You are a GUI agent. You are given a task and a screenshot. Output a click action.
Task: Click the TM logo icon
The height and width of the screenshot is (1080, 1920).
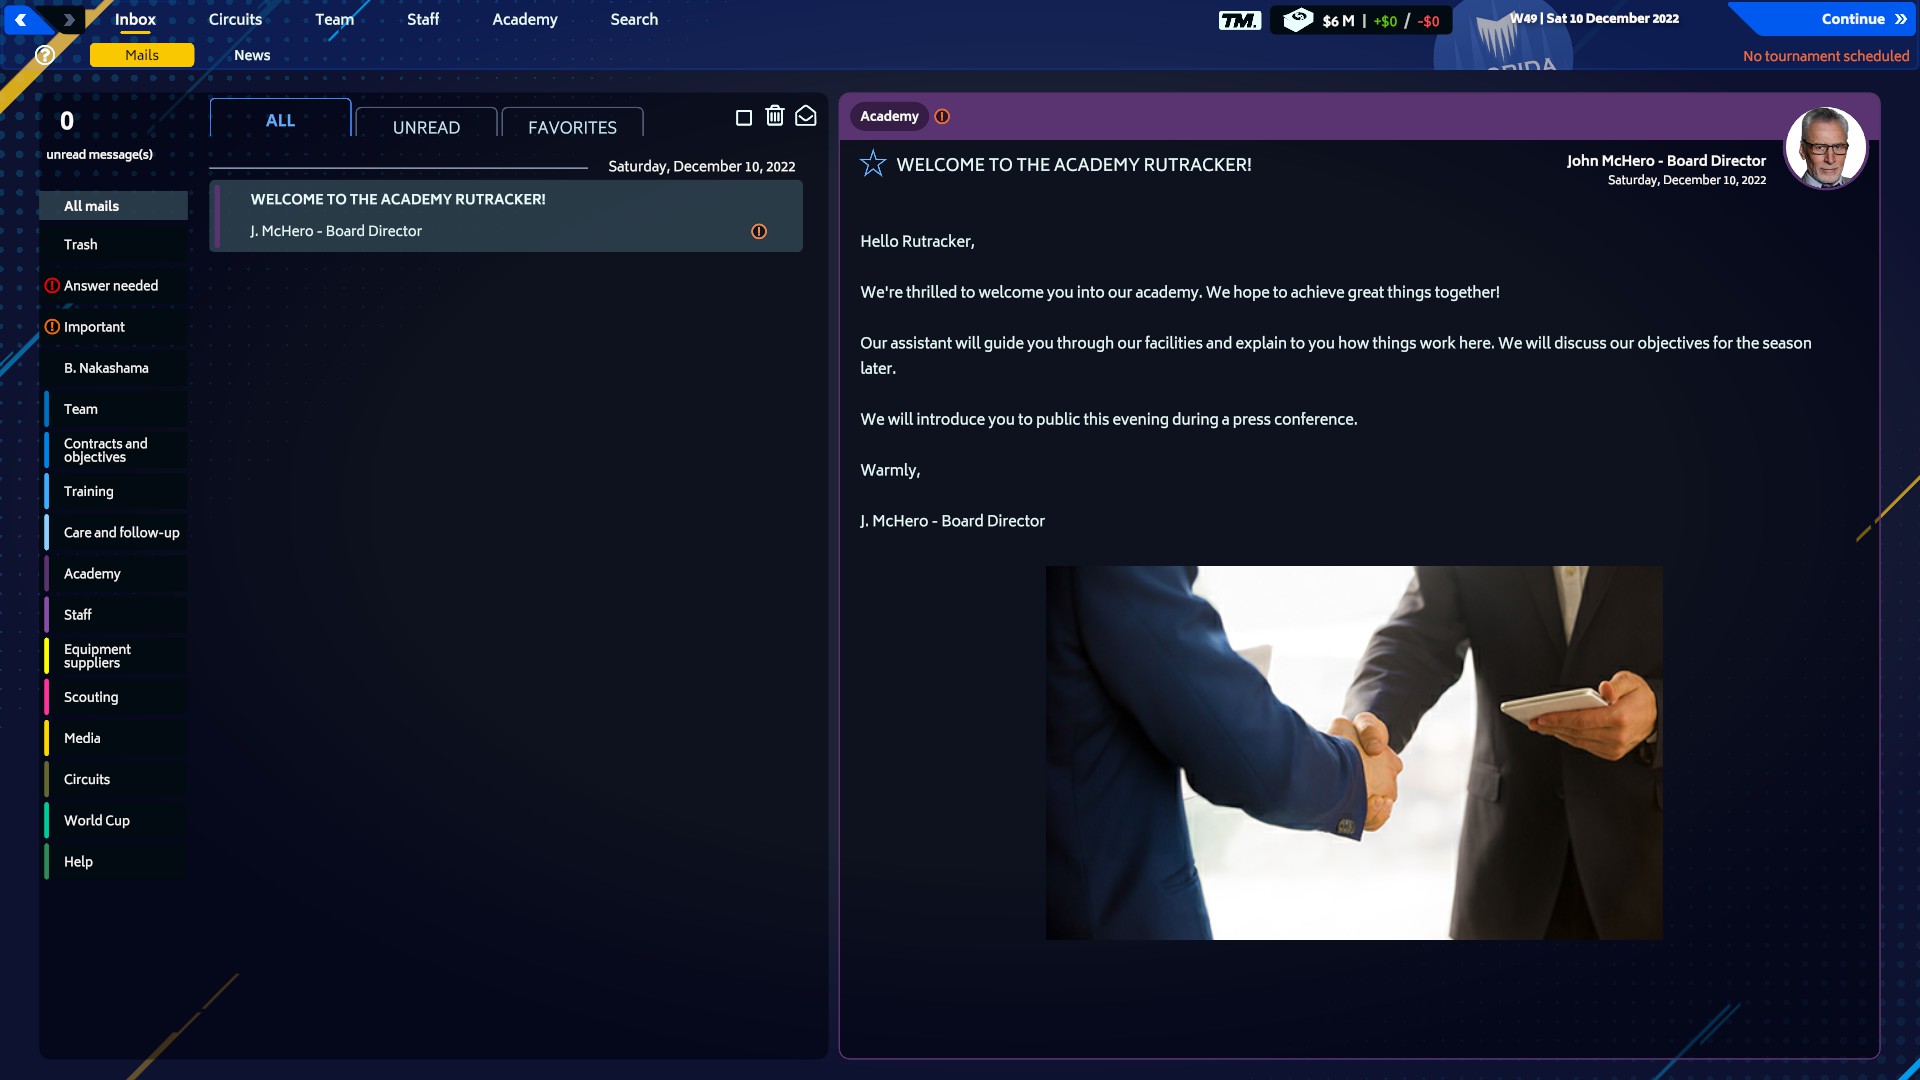[x=1240, y=20]
